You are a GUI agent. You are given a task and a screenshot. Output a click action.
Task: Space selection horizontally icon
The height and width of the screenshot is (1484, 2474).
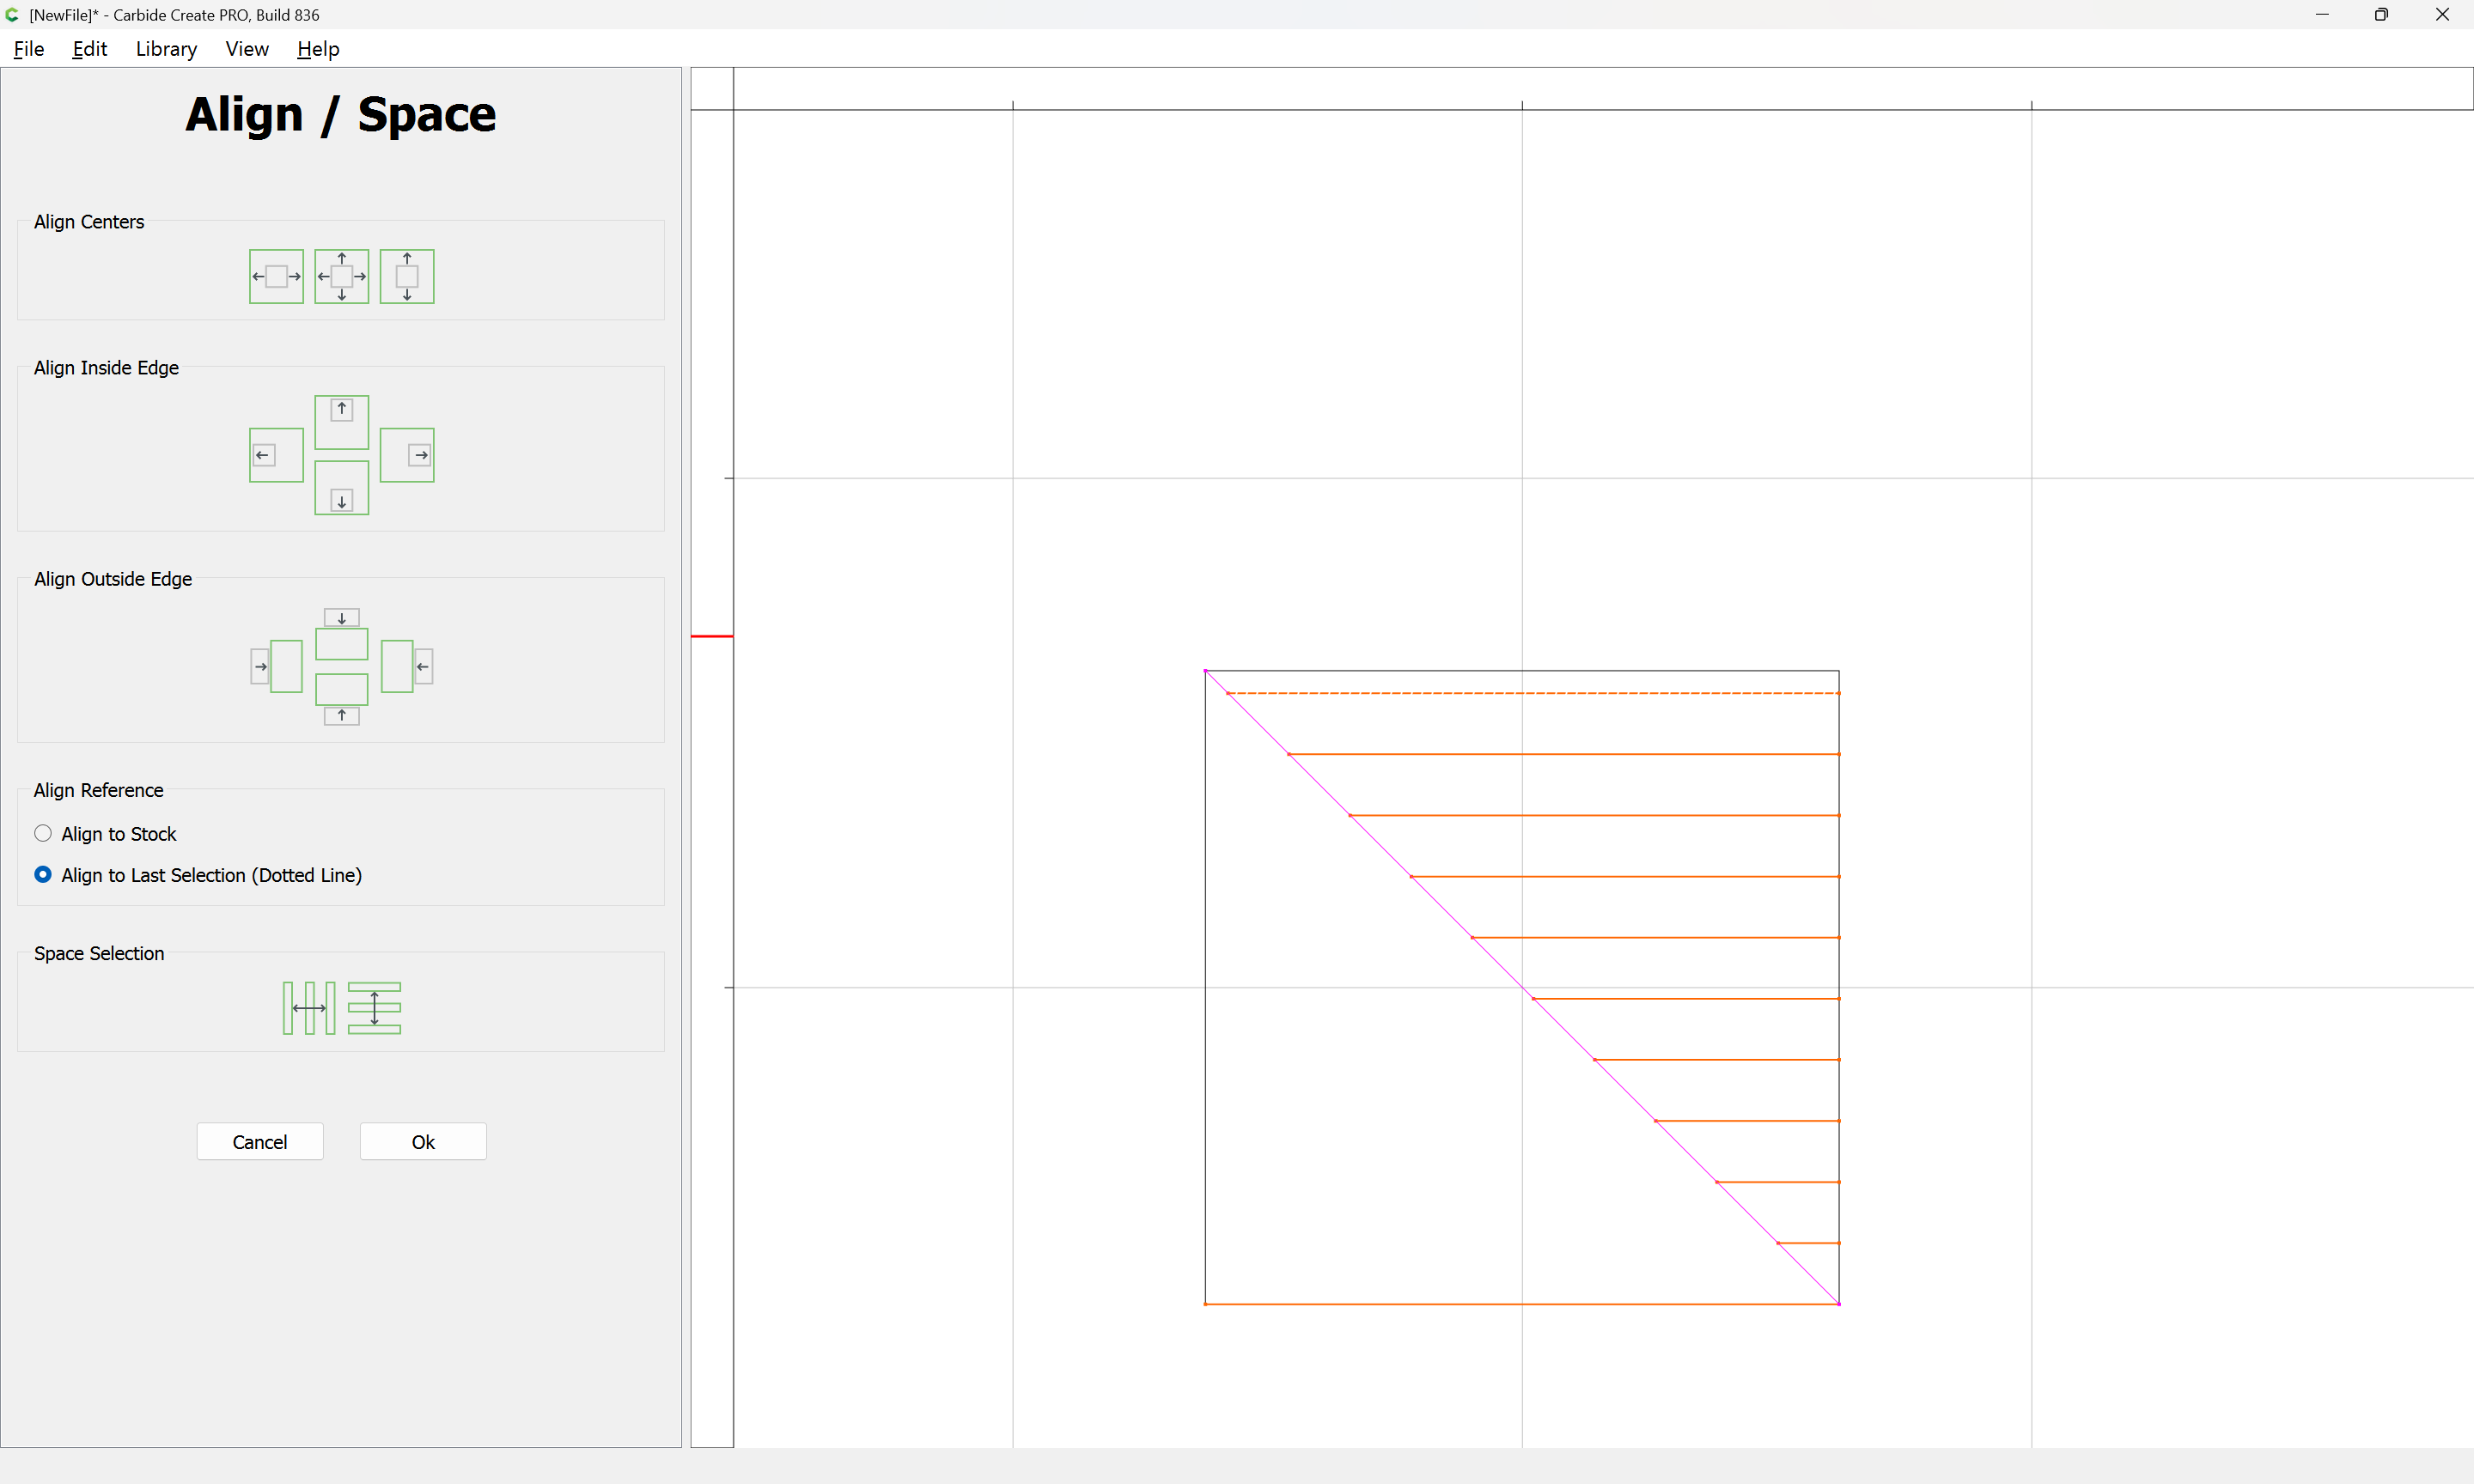[309, 1008]
